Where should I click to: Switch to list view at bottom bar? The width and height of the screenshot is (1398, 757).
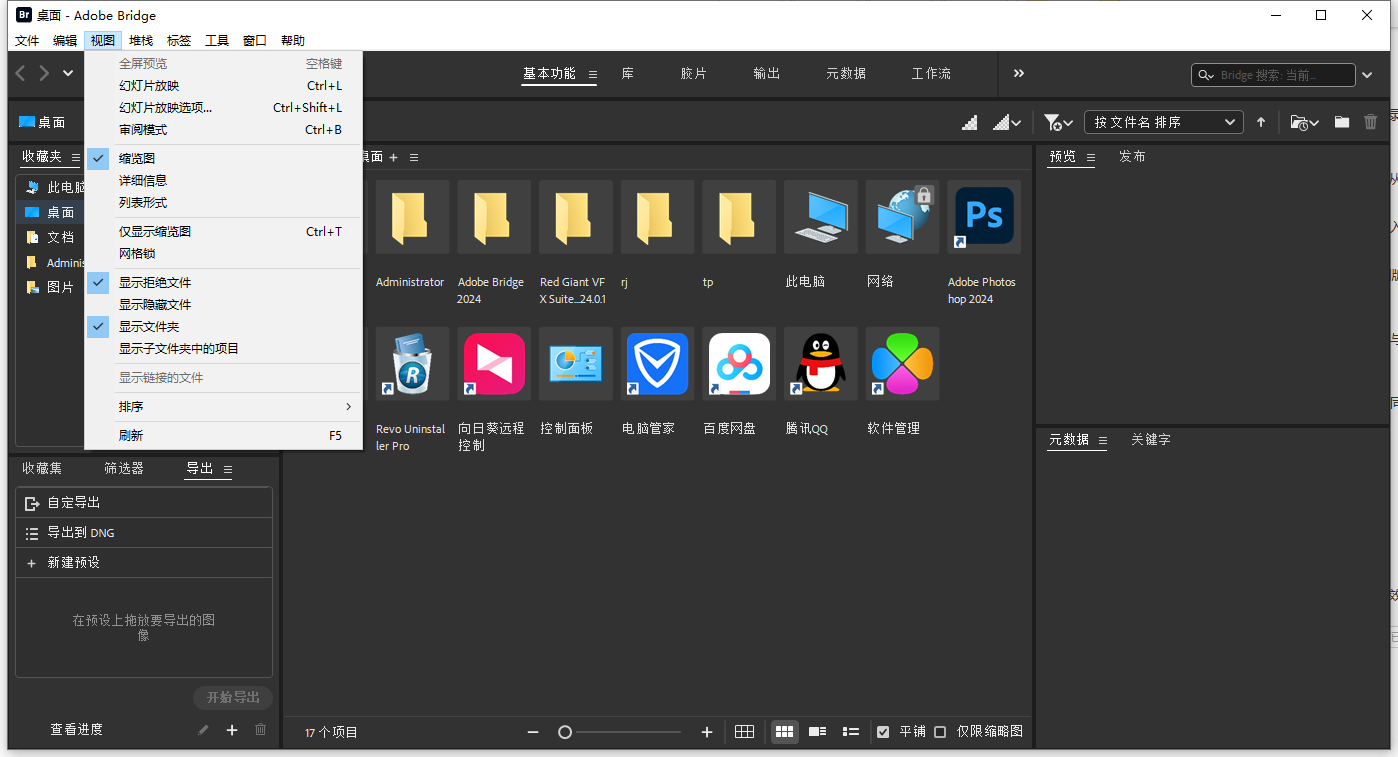click(x=850, y=731)
